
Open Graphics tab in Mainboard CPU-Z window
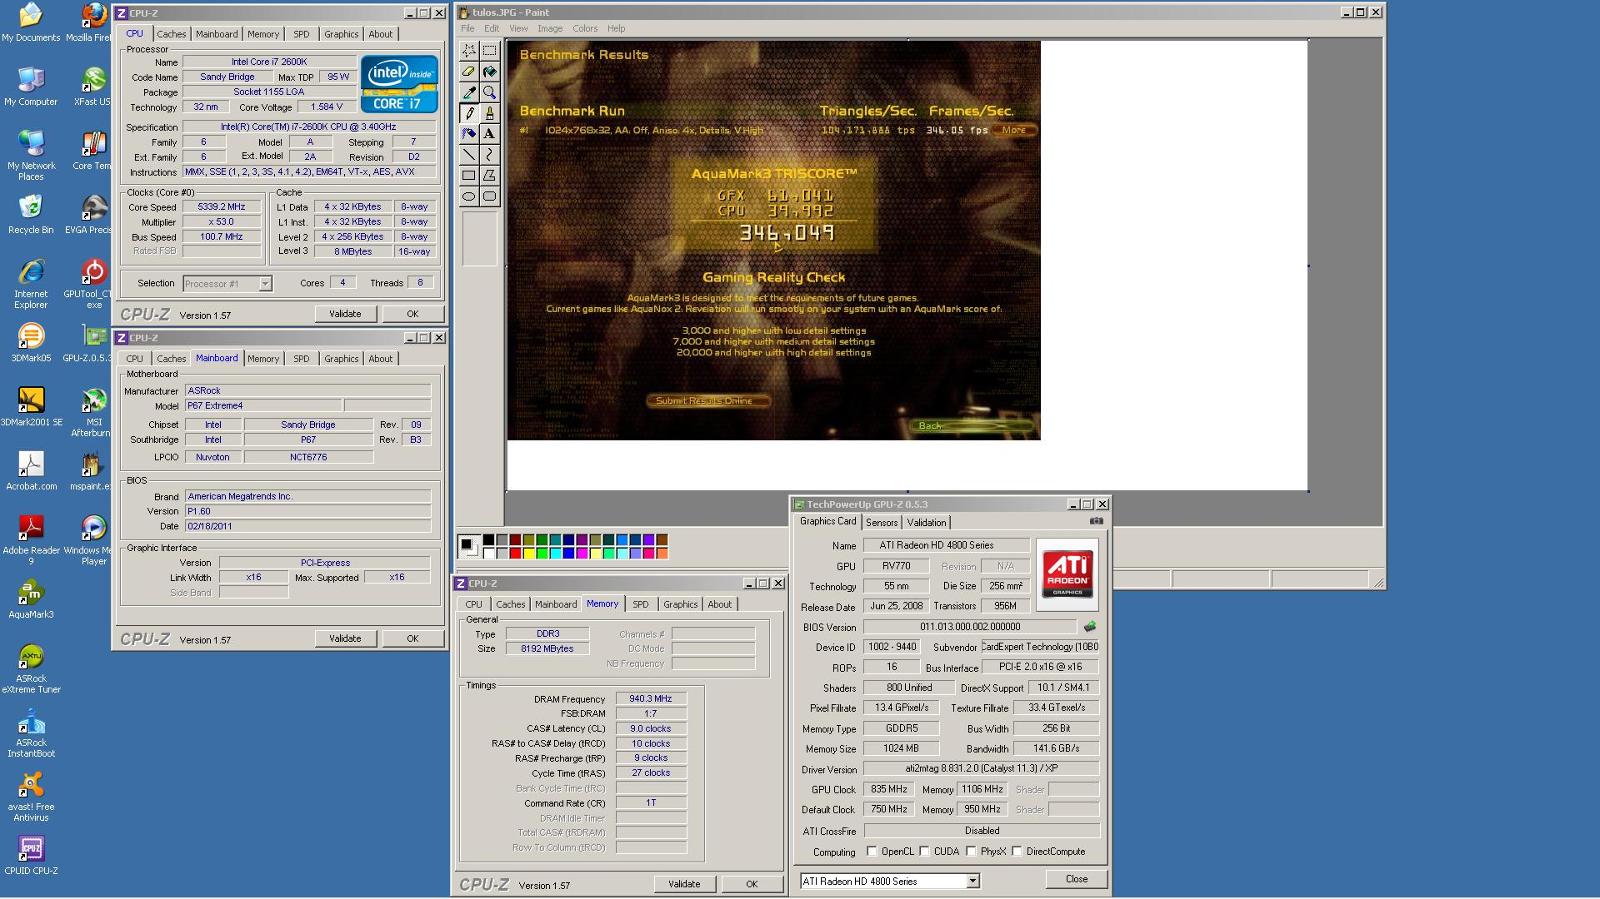(x=341, y=358)
